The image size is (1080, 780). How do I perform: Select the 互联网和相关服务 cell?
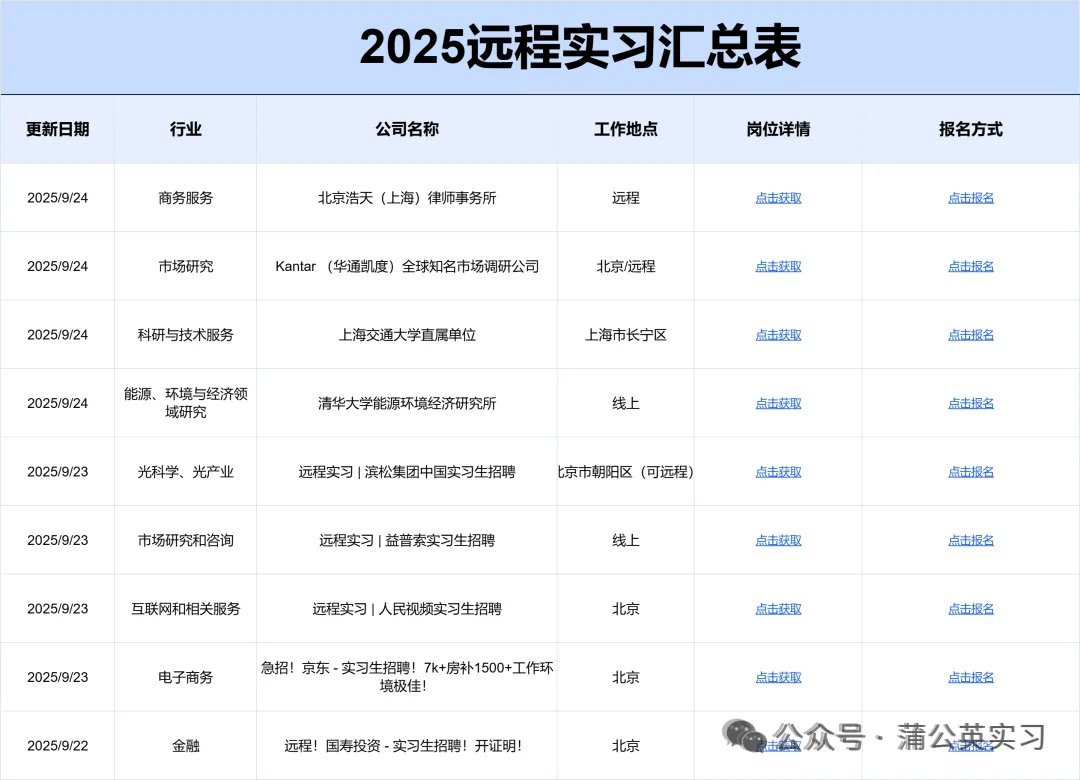186,609
